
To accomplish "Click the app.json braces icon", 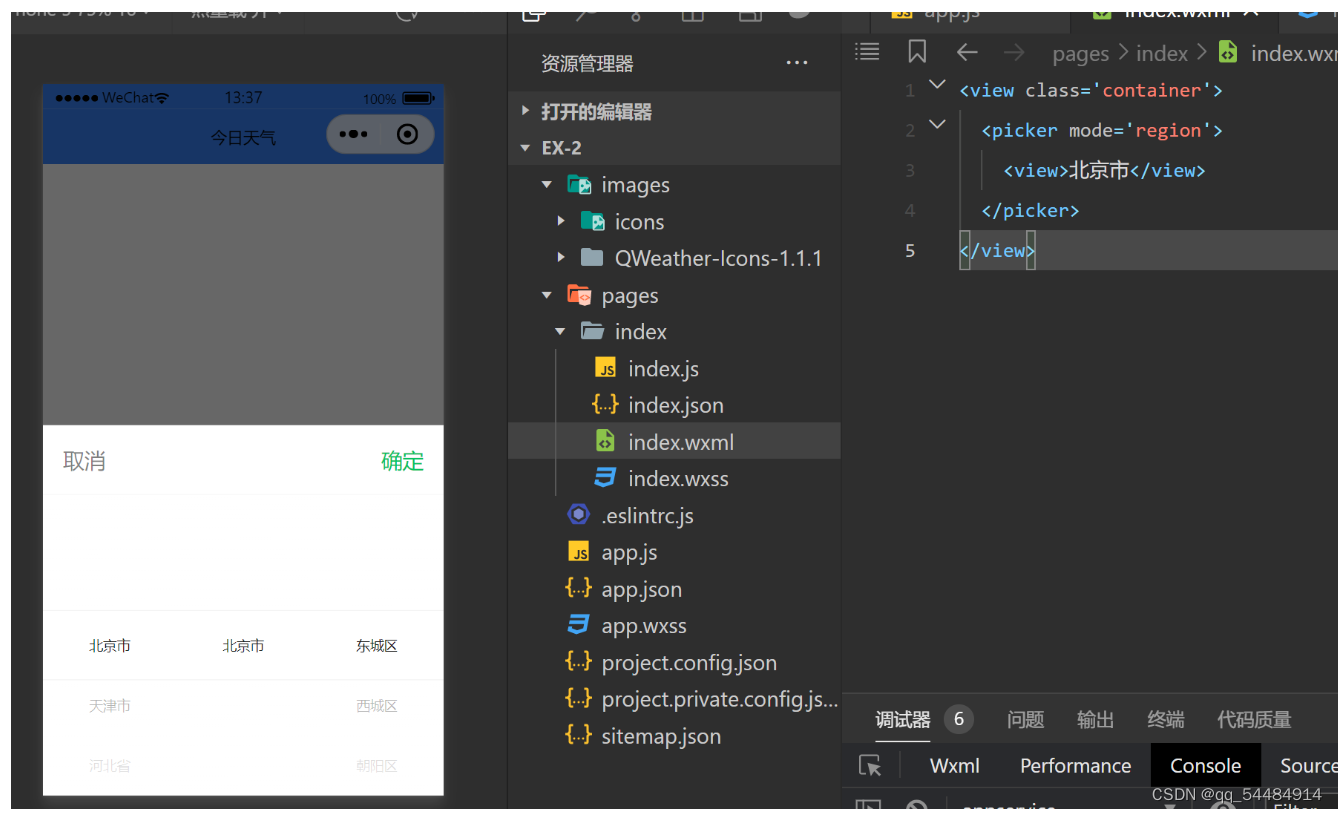I will tap(578, 589).
